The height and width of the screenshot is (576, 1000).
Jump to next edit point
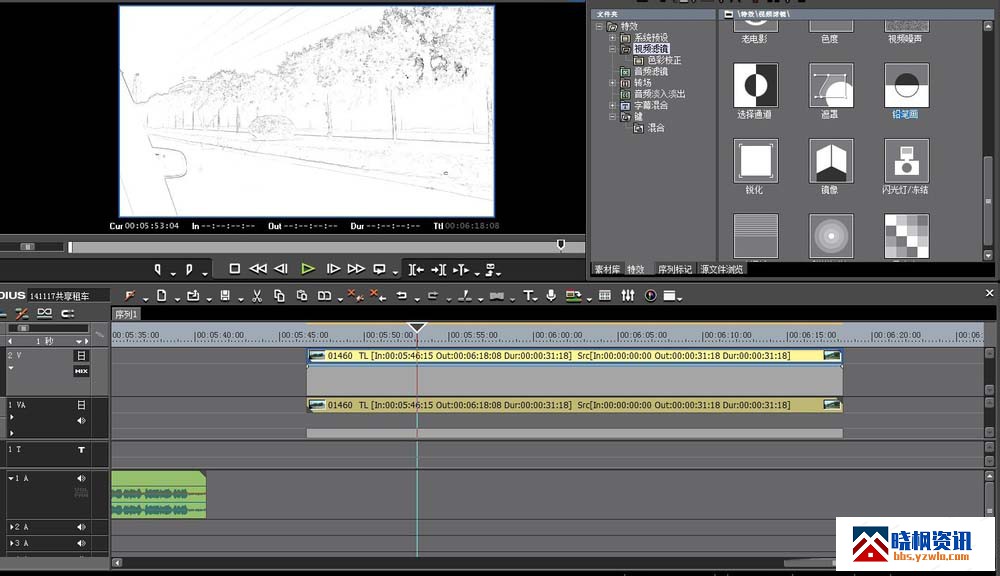(439, 270)
